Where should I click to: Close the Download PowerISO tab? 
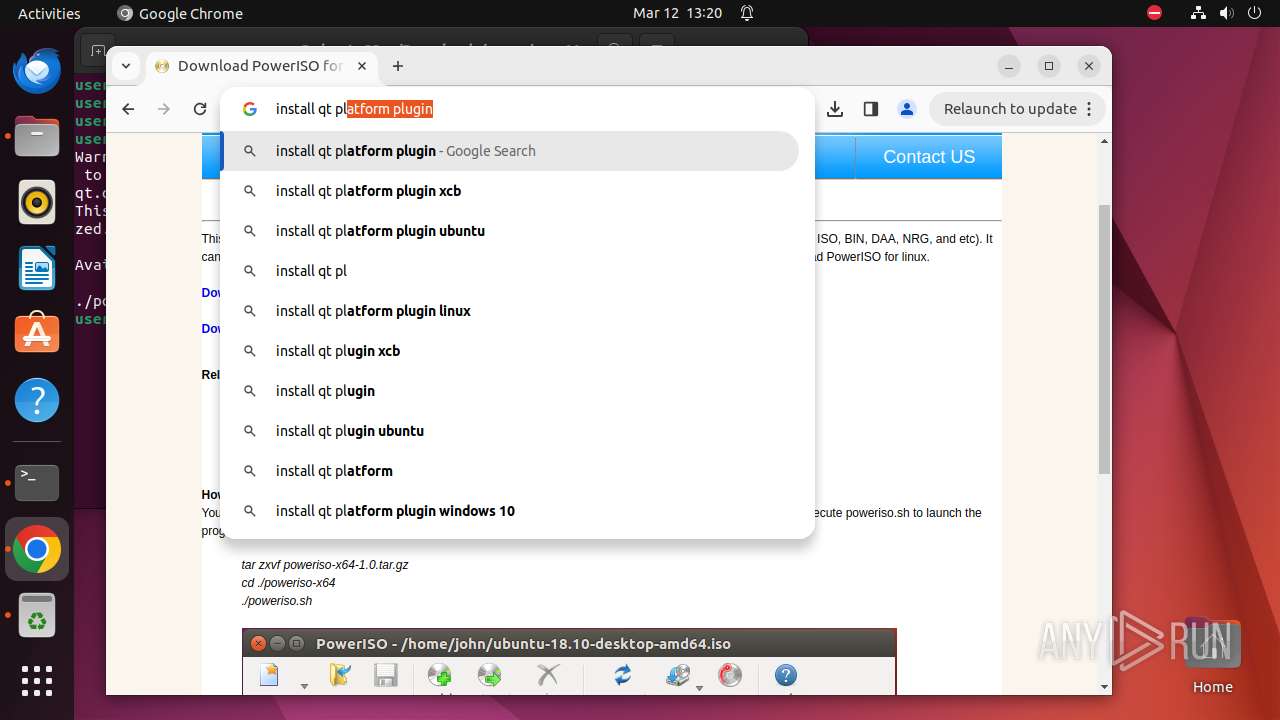pos(362,66)
